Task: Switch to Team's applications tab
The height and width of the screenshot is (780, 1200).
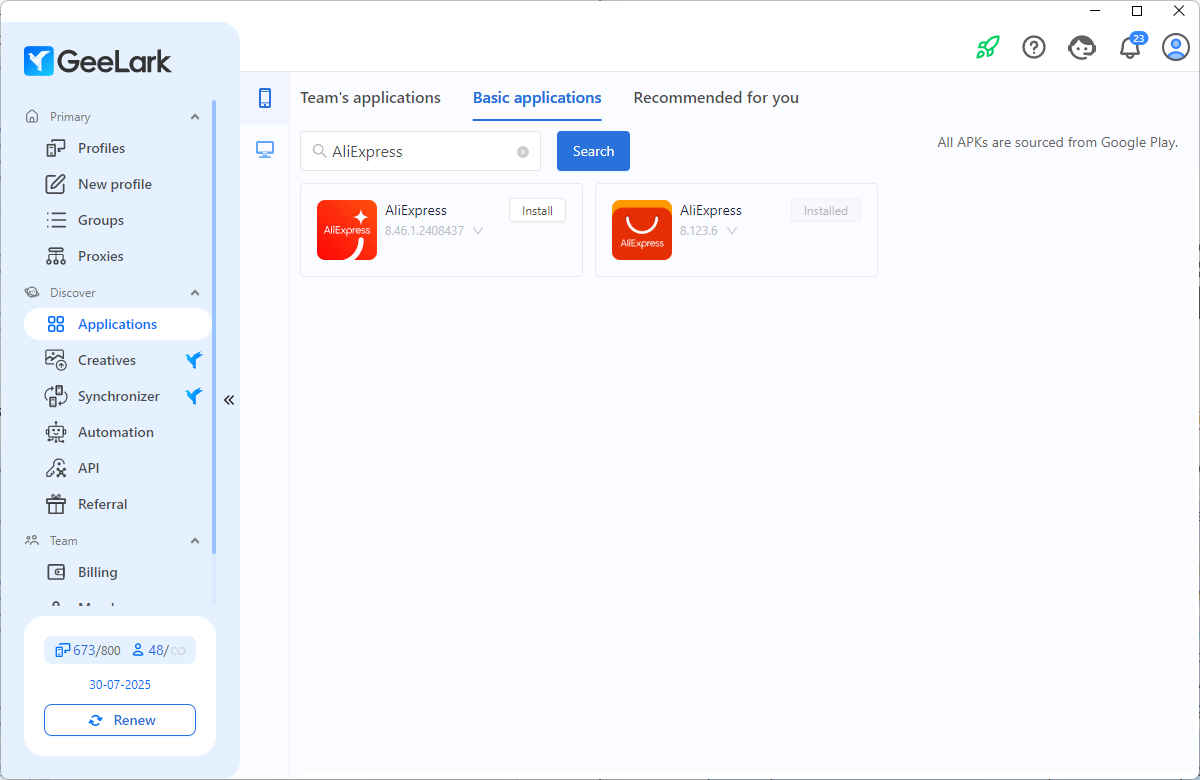Action: pyautogui.click(x=370, y=98)
